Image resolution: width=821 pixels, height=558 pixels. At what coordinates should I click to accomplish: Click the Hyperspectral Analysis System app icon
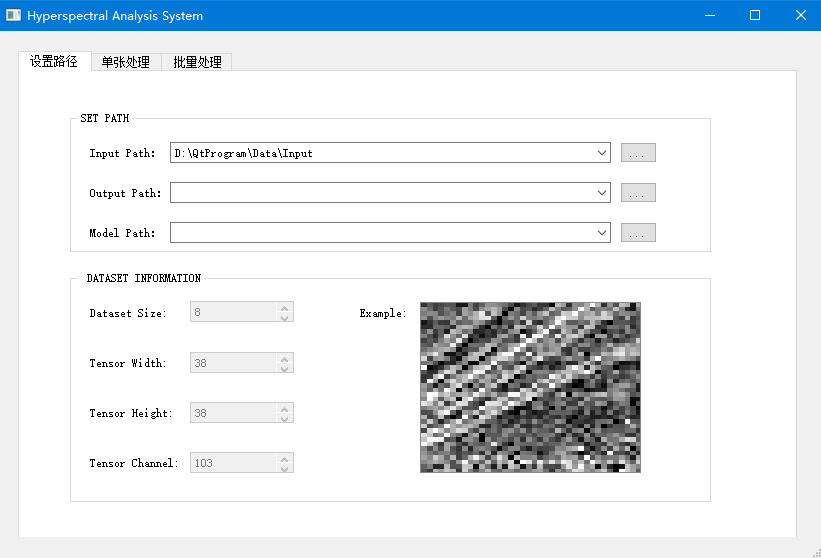pos(13,15)
